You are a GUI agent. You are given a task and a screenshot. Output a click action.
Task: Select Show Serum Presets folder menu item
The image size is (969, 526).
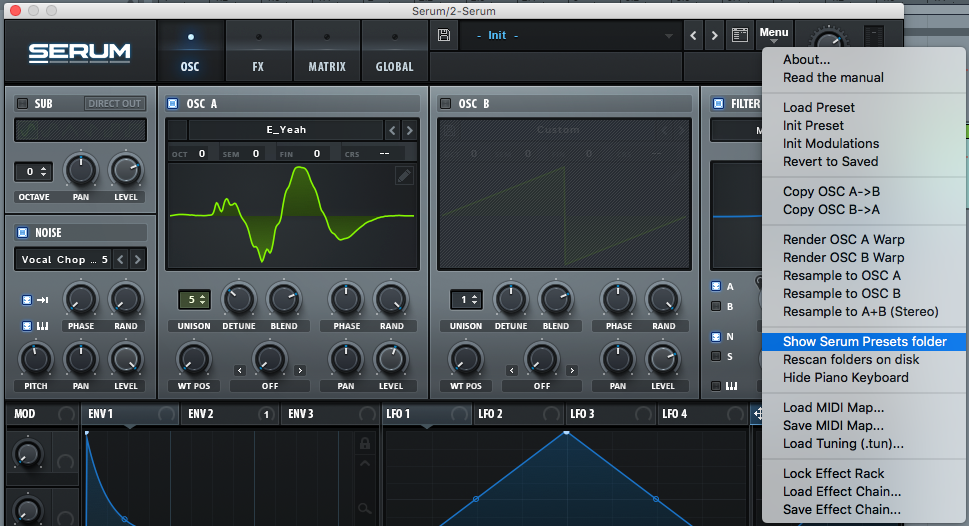click(864, 342)
